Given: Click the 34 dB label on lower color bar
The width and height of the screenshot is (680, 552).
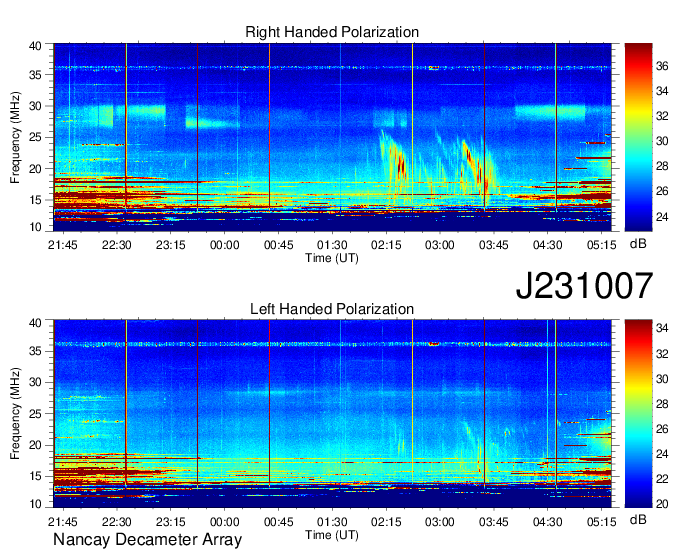Looking at the screenshot, I should click(x=662, y=328).
